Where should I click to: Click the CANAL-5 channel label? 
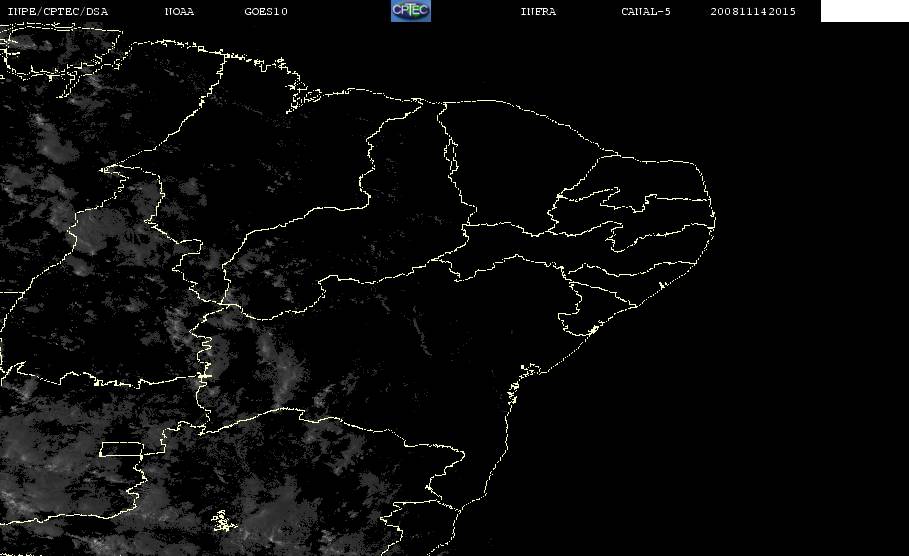646,11
